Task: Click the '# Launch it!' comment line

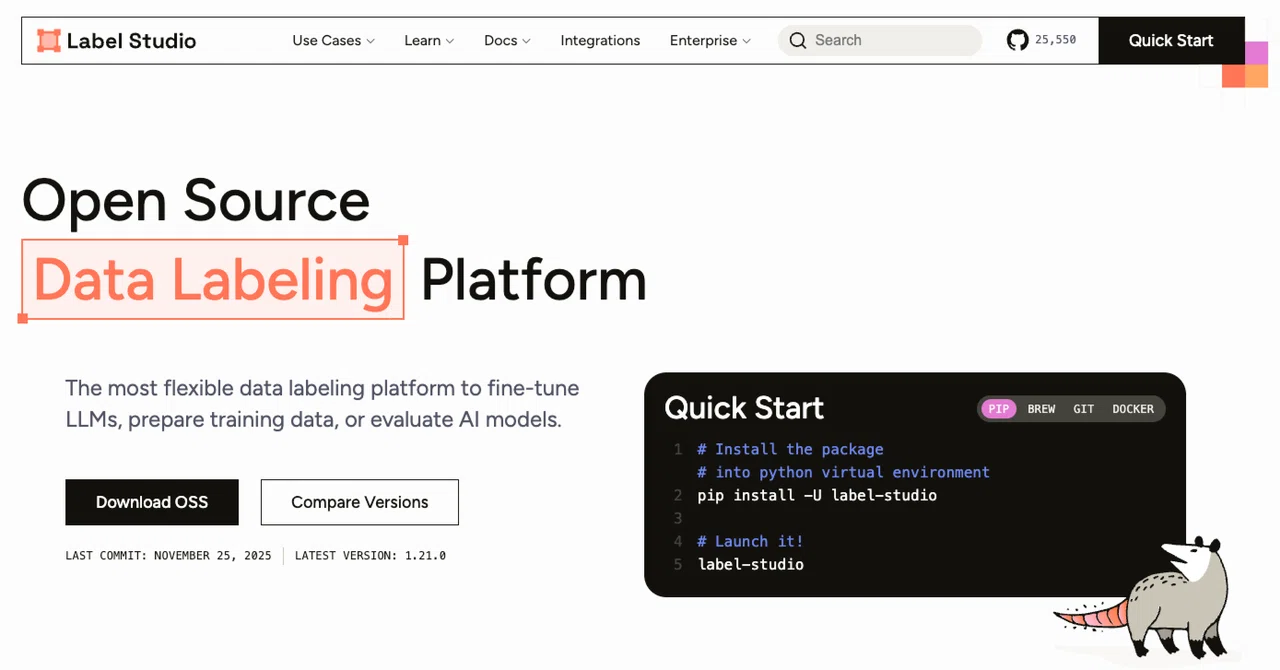Action: pos(751,541)
